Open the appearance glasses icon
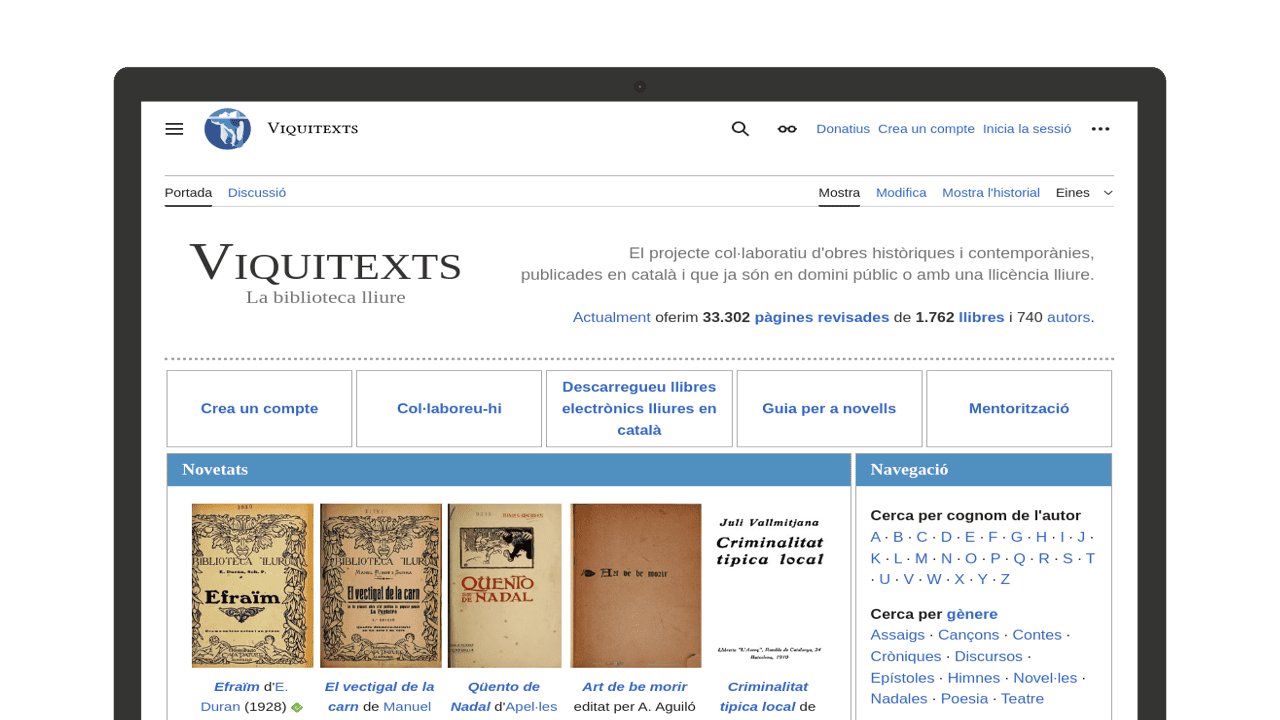 787,129
